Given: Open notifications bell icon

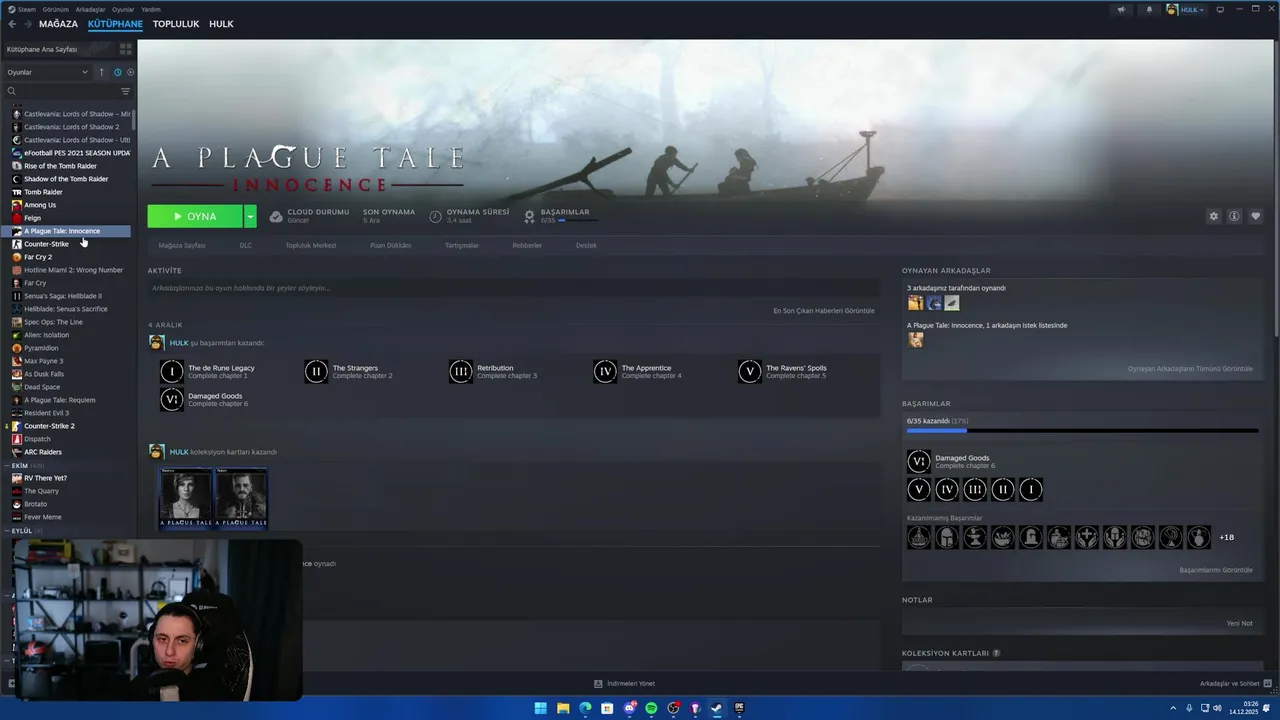Looking at the screenshot, I should click(1148, 9).
